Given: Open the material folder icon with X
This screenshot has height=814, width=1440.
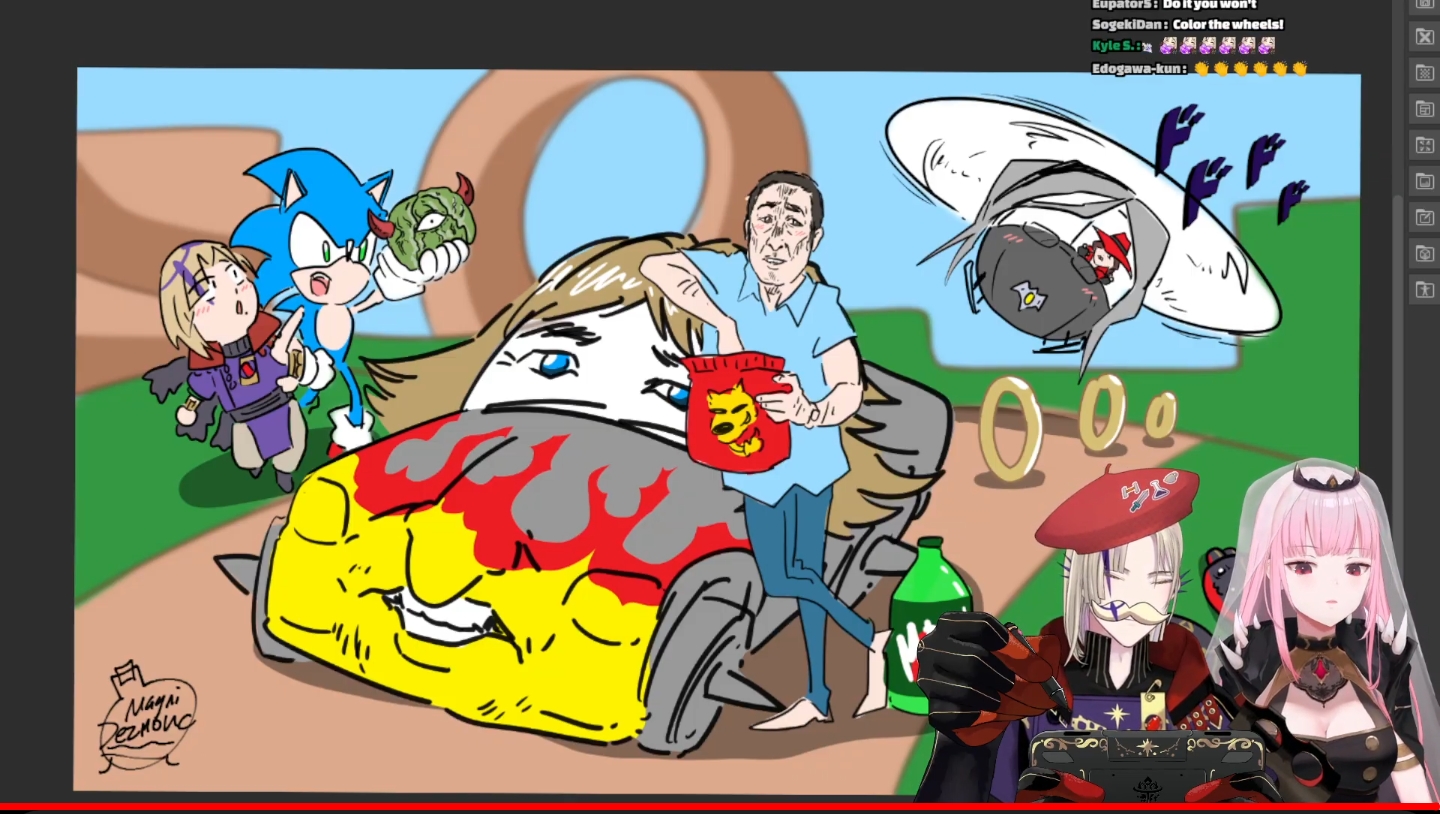Looking at the screenshot, I should tap(1423, 37).
